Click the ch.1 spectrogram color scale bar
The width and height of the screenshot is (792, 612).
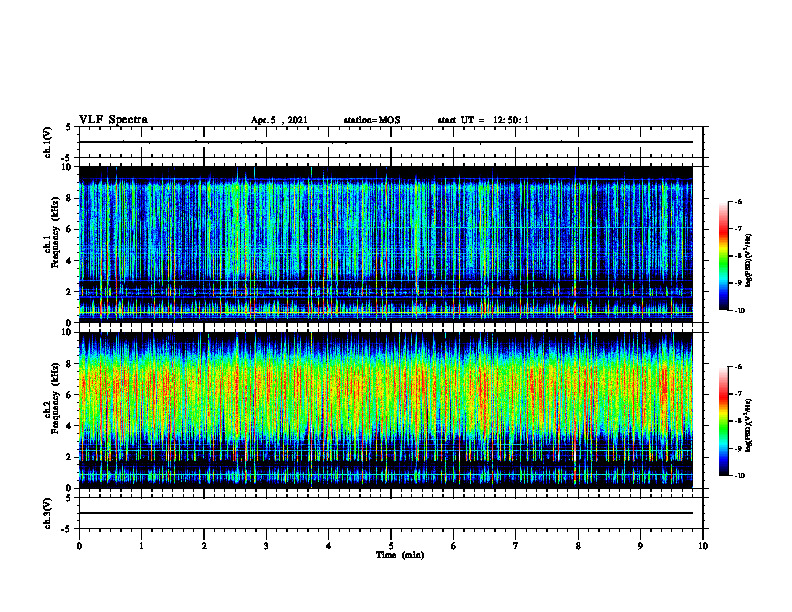pos(723,256)
